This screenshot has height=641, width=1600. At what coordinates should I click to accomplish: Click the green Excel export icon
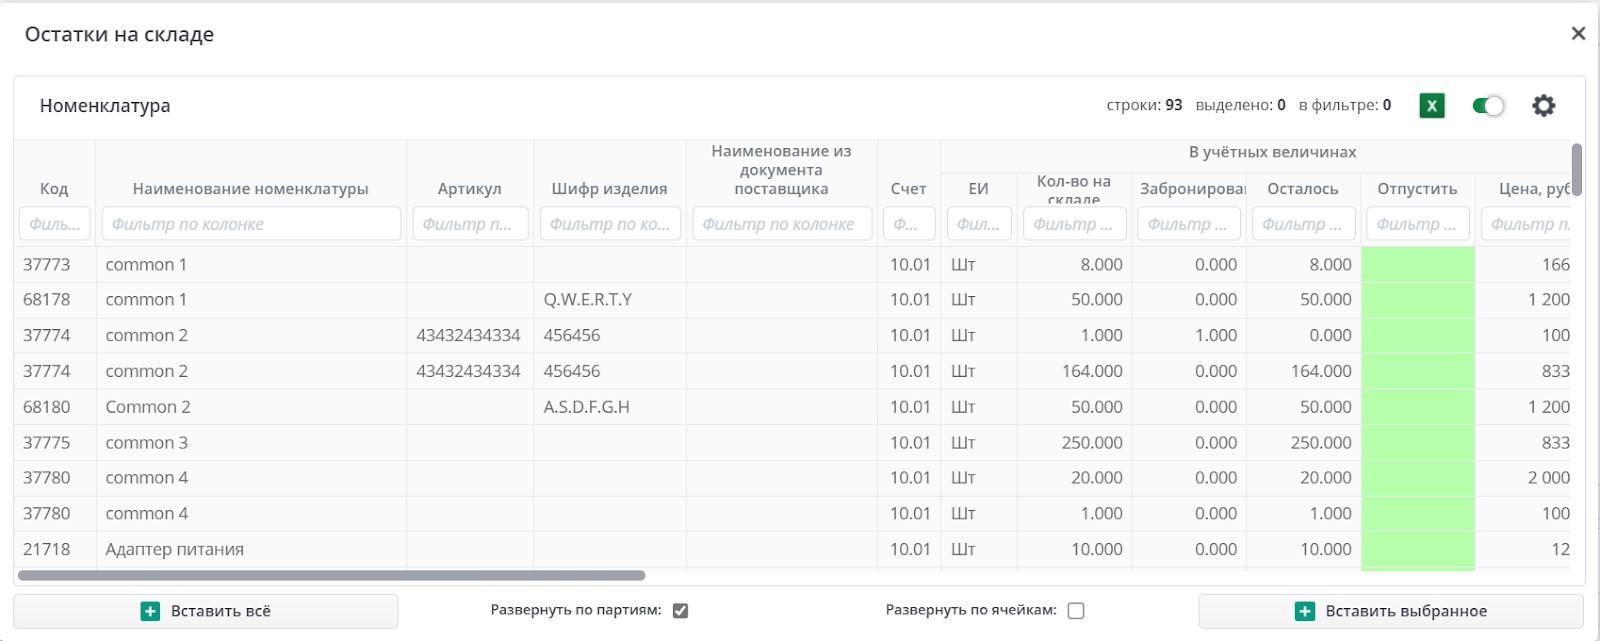1431,105
